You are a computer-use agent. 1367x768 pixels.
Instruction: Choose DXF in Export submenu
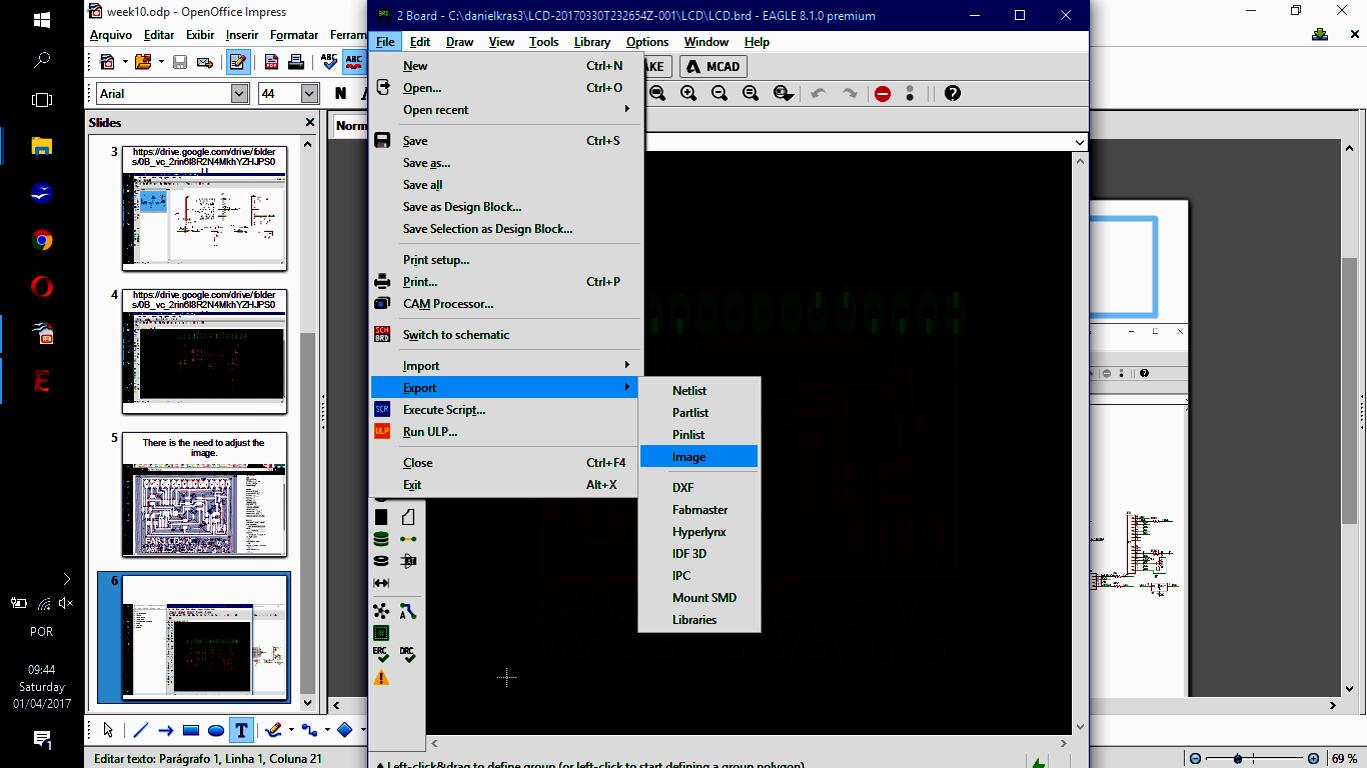tap(699, 488)
